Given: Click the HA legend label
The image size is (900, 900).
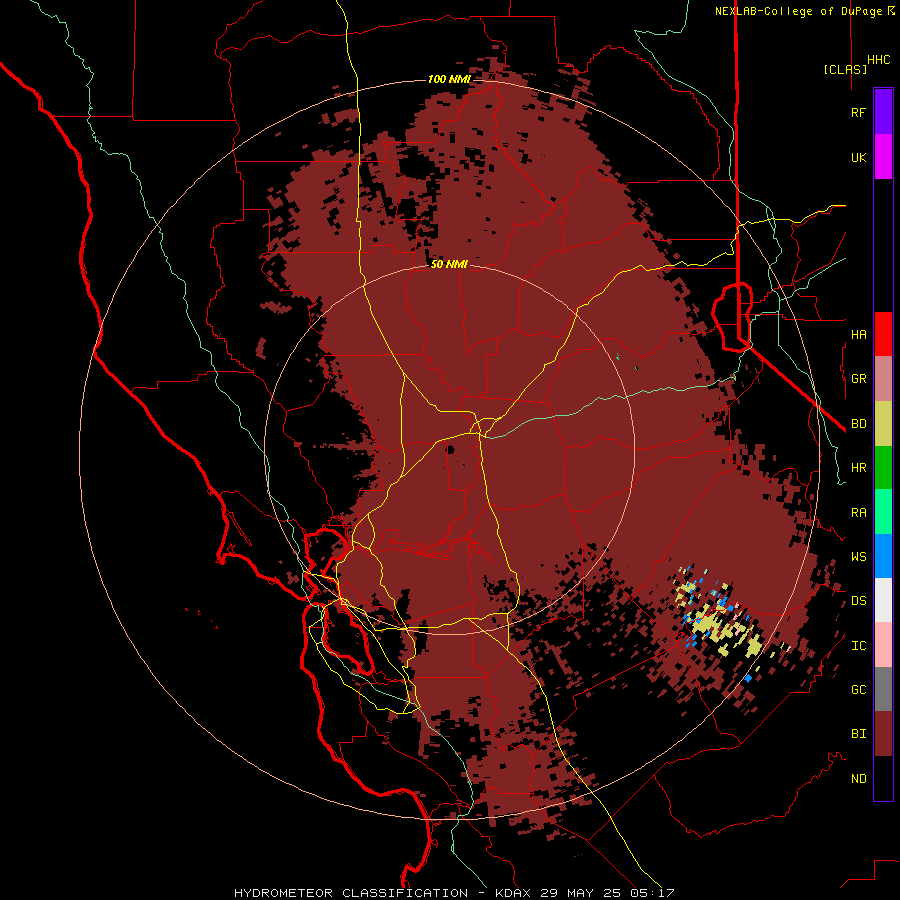Looking at the screenshot, I should [859, 334].
